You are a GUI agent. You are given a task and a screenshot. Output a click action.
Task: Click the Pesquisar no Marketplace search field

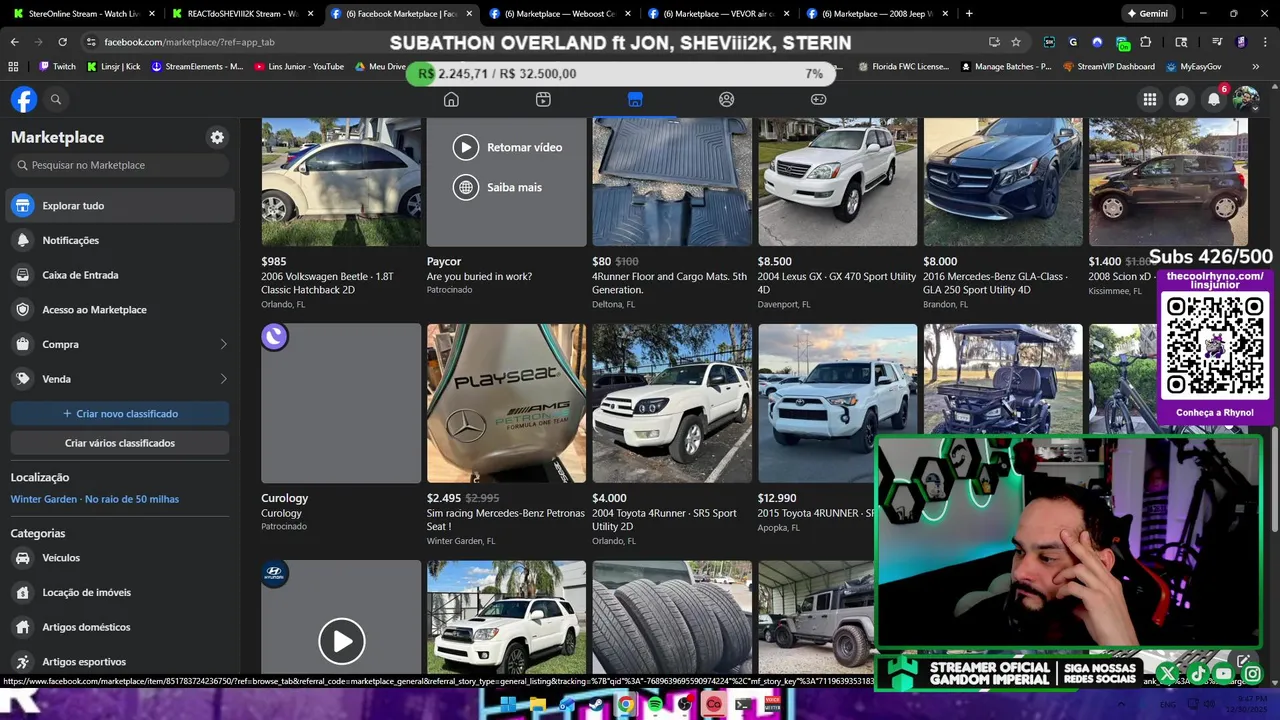click(x=120, y=165)
